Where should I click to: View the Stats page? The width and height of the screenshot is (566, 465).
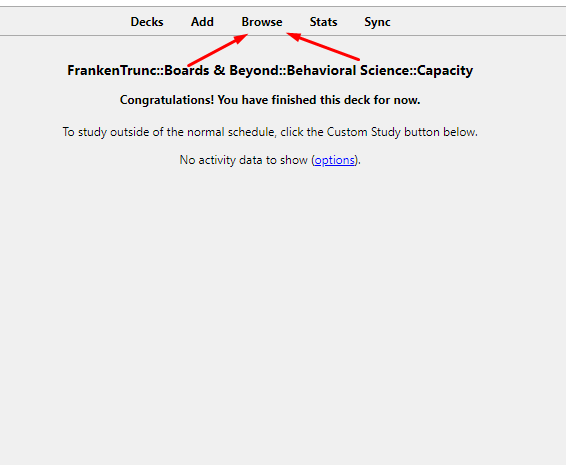(323, 22)
